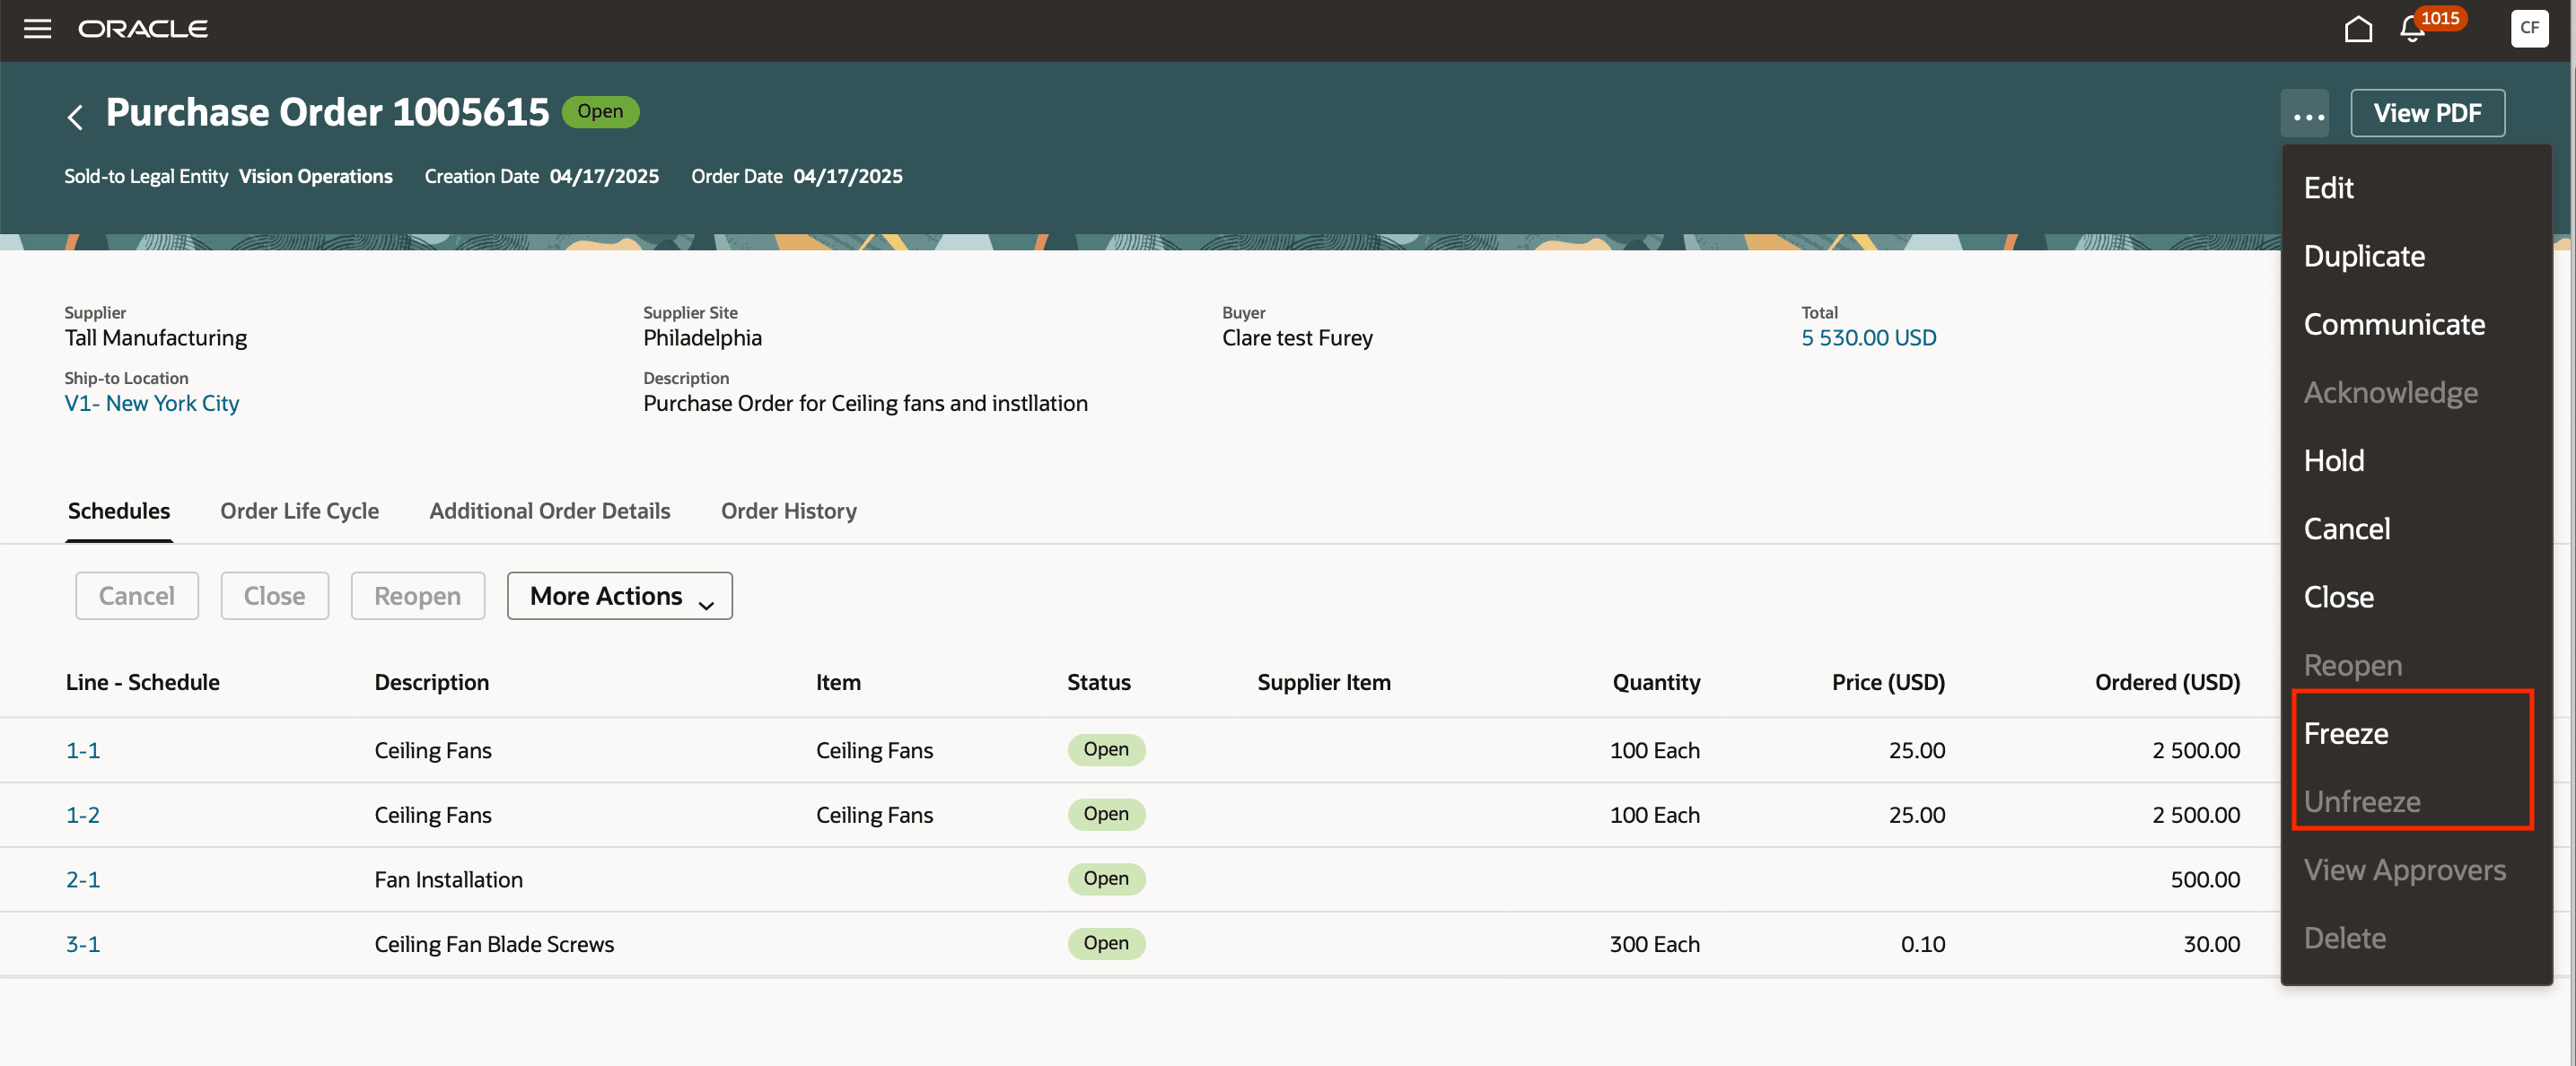Go to the home page icon
The image size is (2576, 1066).
tap(2357, 29)
